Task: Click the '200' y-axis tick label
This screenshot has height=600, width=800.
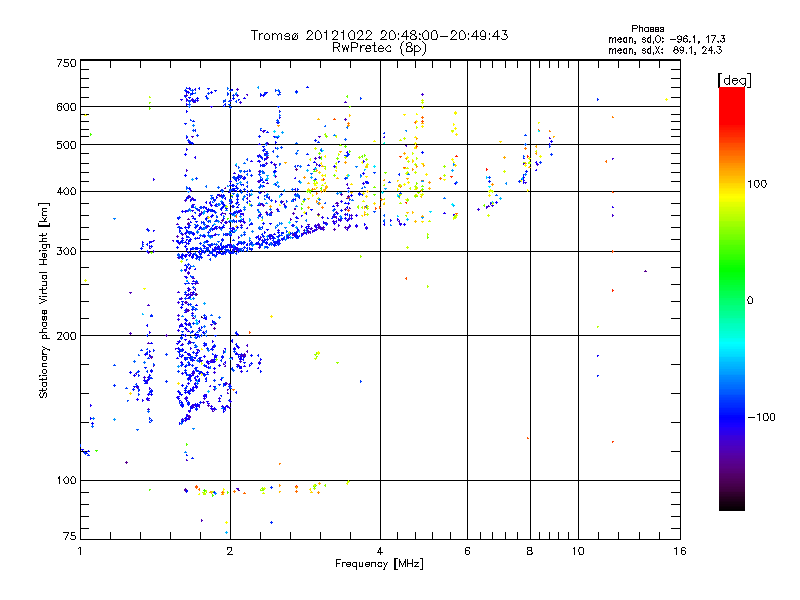Action: pyautogui.click(x=66, y=336)
